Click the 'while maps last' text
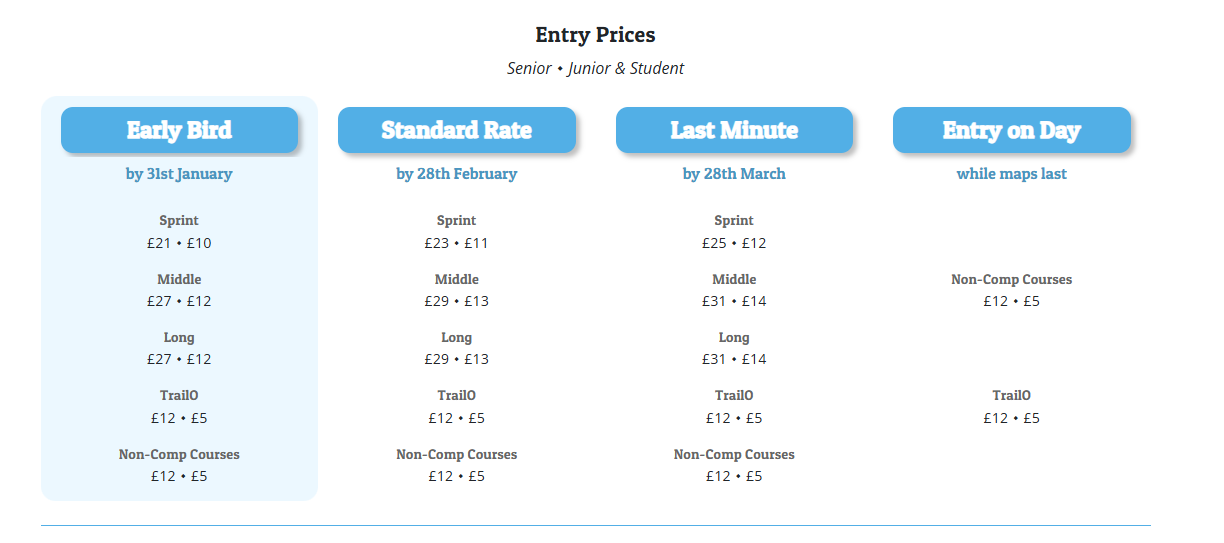This screenshot has width=1224, height=543. [x=1011, y=174]
